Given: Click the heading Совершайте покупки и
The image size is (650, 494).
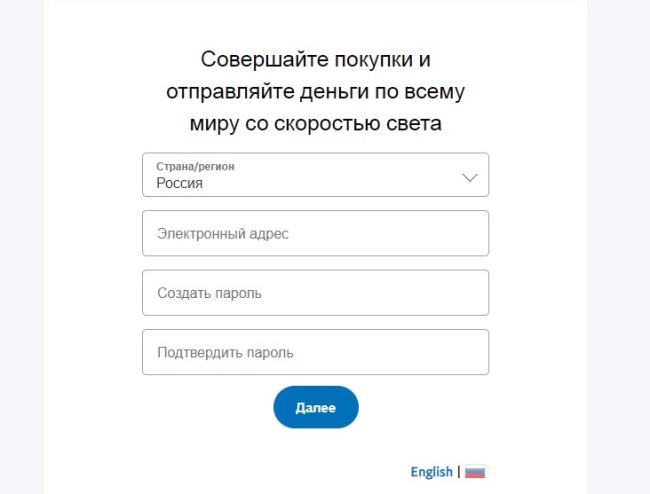Looking at the screenshot, I should [315, 59].
